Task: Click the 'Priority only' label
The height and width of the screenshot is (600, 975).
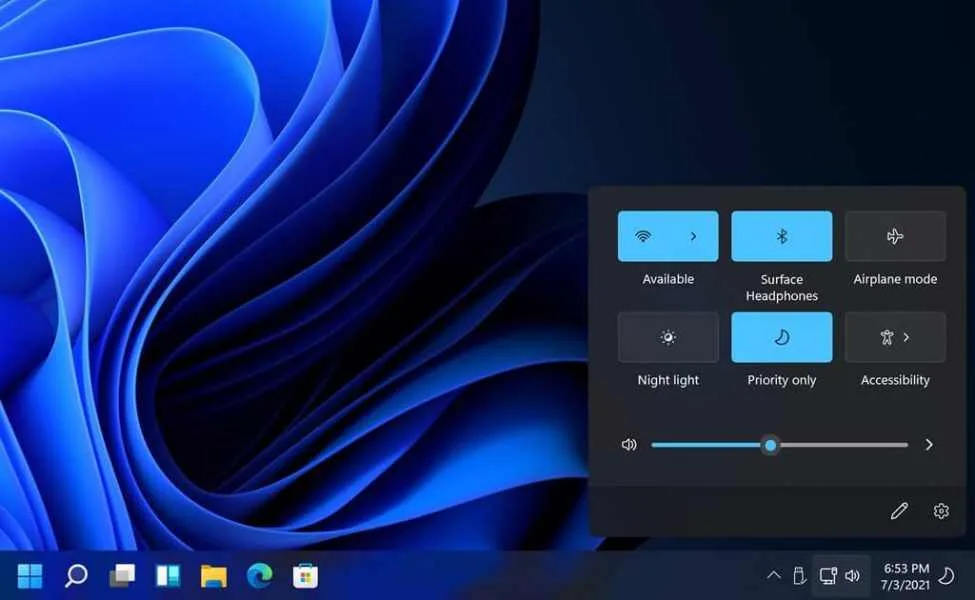Action: click(x=782, y=380)
